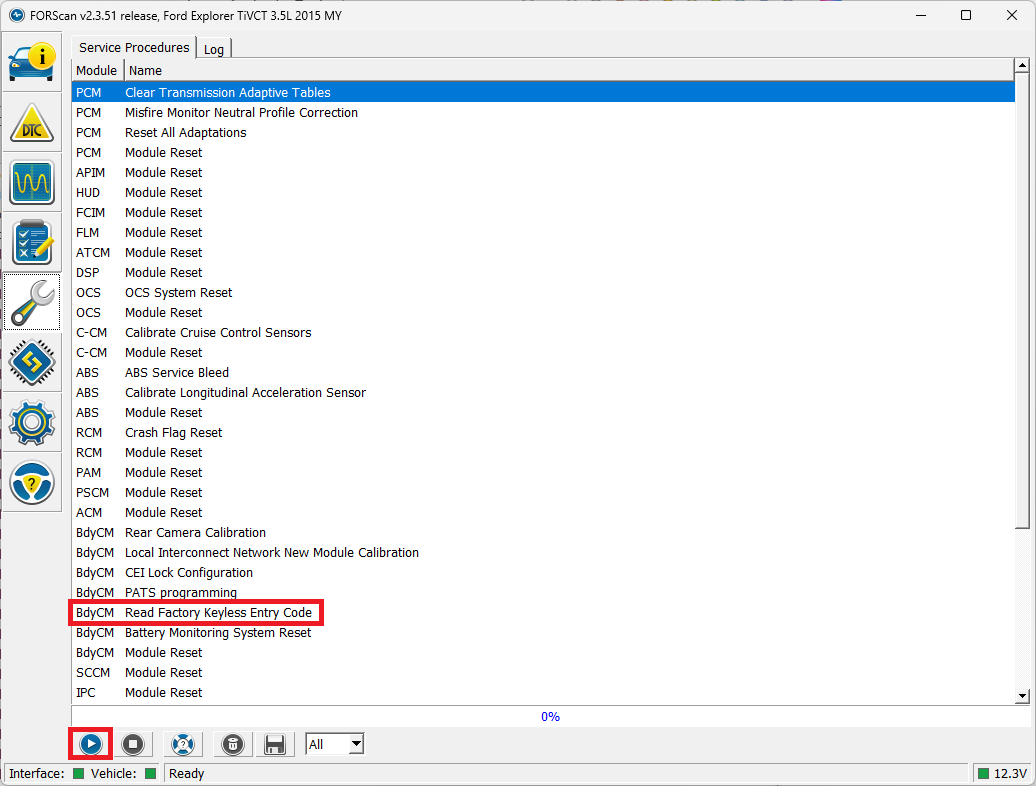1036x786 pixels.
Task: Open the oscilloscope dashboard section
Action: (x=32, y=182)
